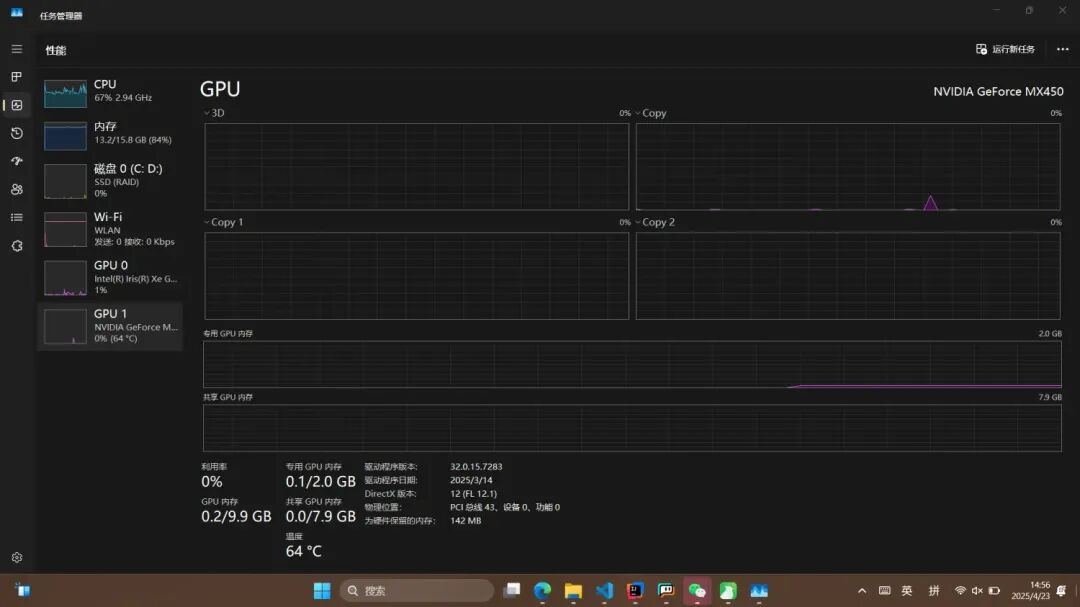Expand the system tray hidden icons chevron

click(862, 590)
